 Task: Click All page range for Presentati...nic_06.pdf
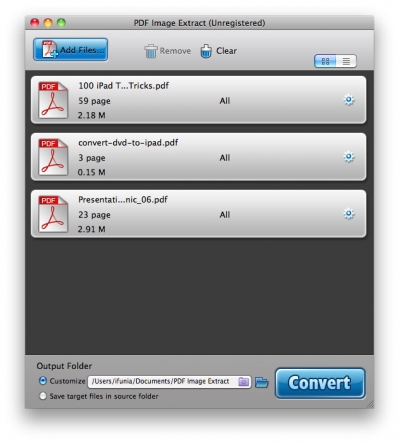(x=225, y=215)
